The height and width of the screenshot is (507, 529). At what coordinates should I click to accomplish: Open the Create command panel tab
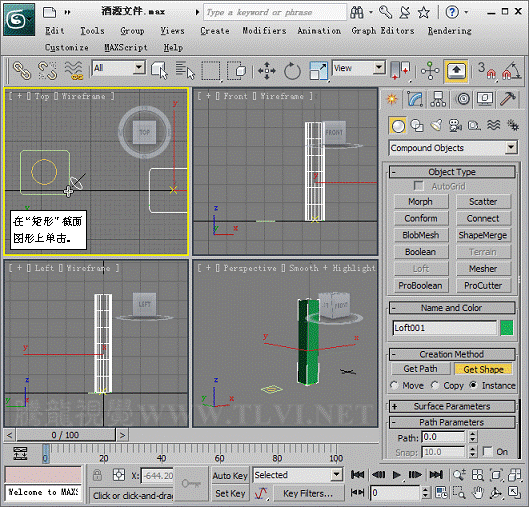click(x=392, y=99)
